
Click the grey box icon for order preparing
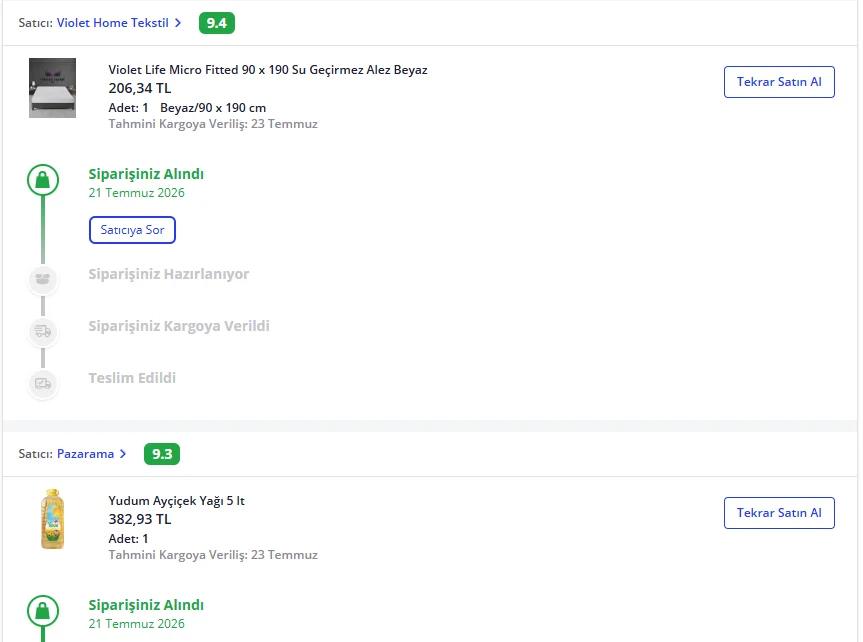(x=43, y=279)
